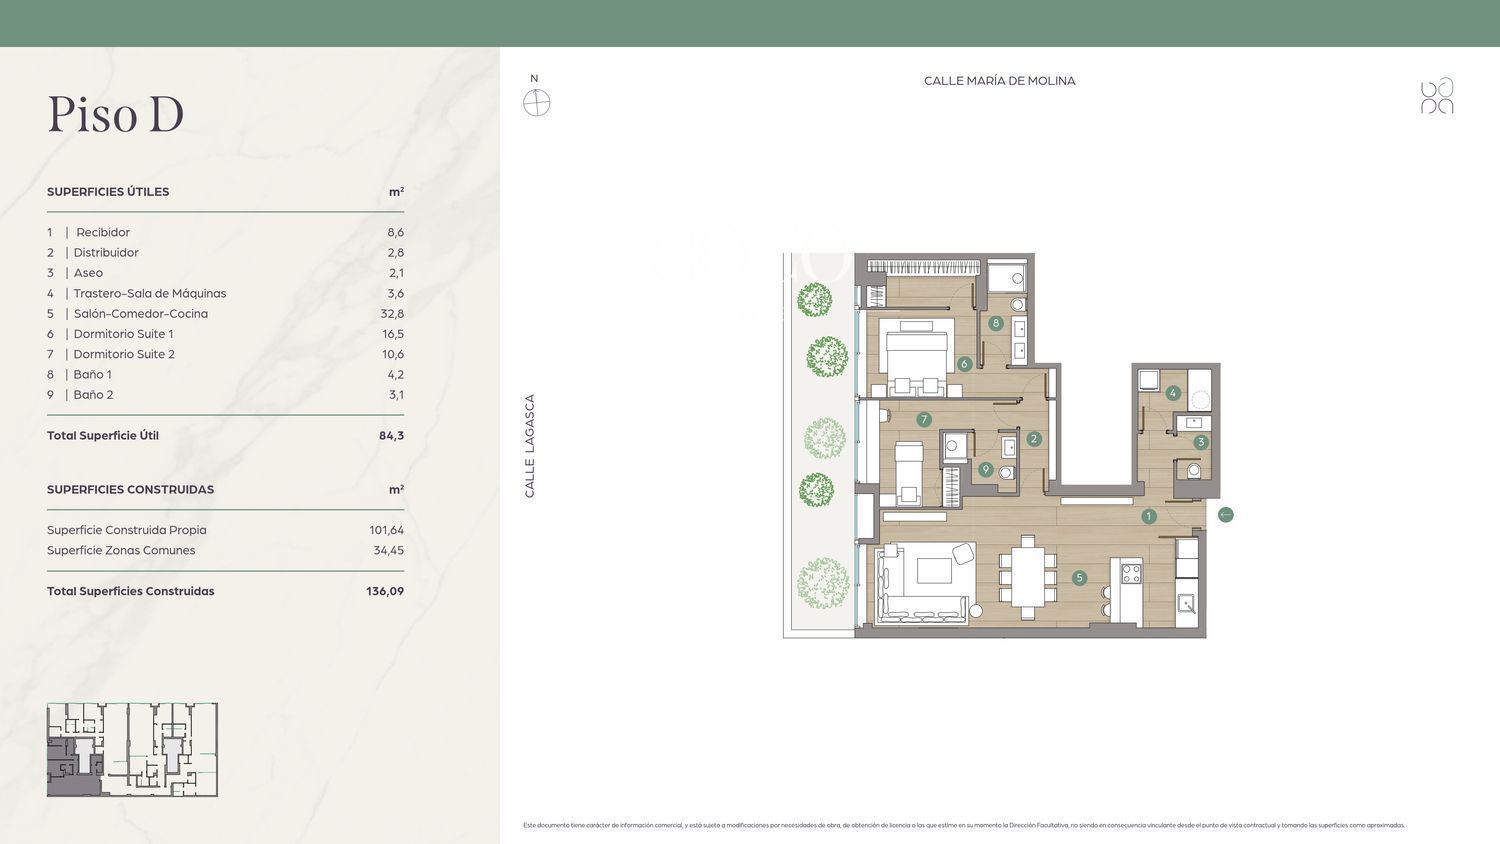This screenshot has height=844, width=1500.
Task: Select room marker 5 in living room
Action: pos(1079,578)
